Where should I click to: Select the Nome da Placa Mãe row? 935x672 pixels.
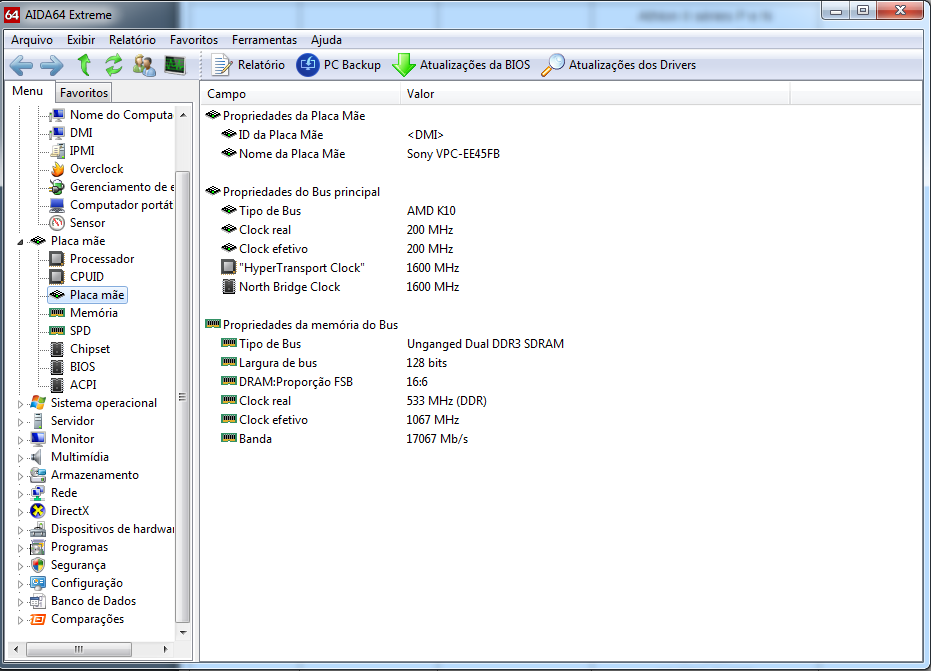561,154
